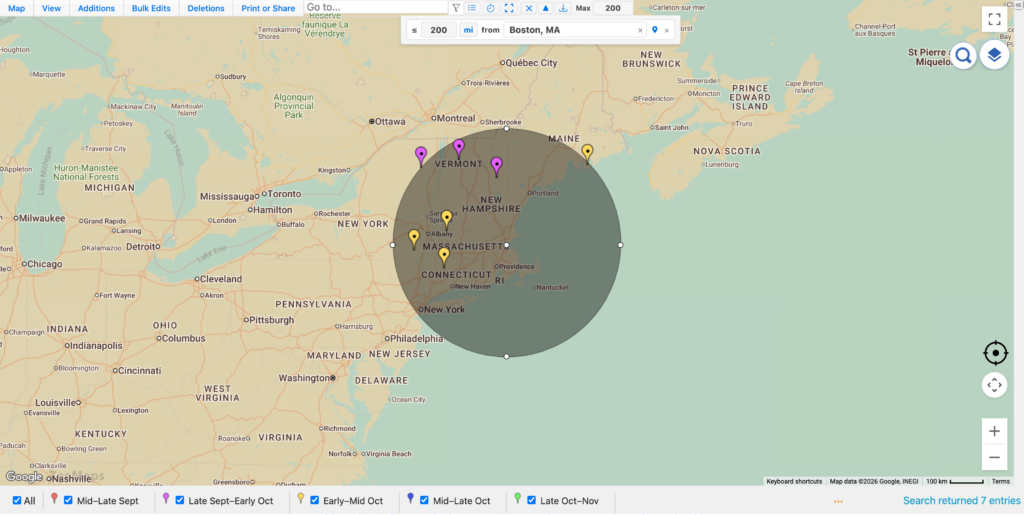Viewport: 1024px width, 515px height.
Task: Click the blue up-triangle toolbar icon
Action: click(546, 8)
